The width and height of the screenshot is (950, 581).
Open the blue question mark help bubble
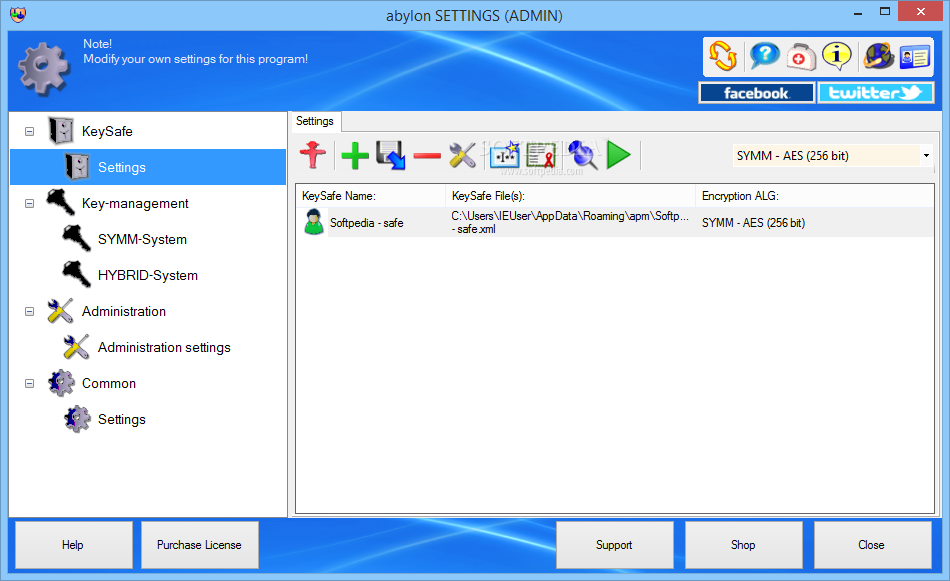pos(765,56)
